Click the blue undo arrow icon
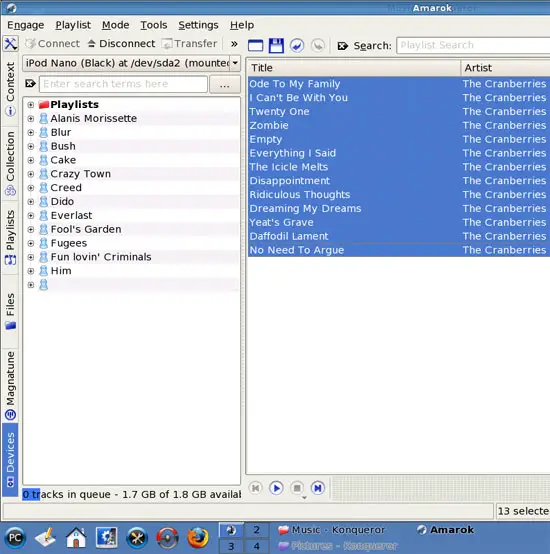 [x=297, y=46]
